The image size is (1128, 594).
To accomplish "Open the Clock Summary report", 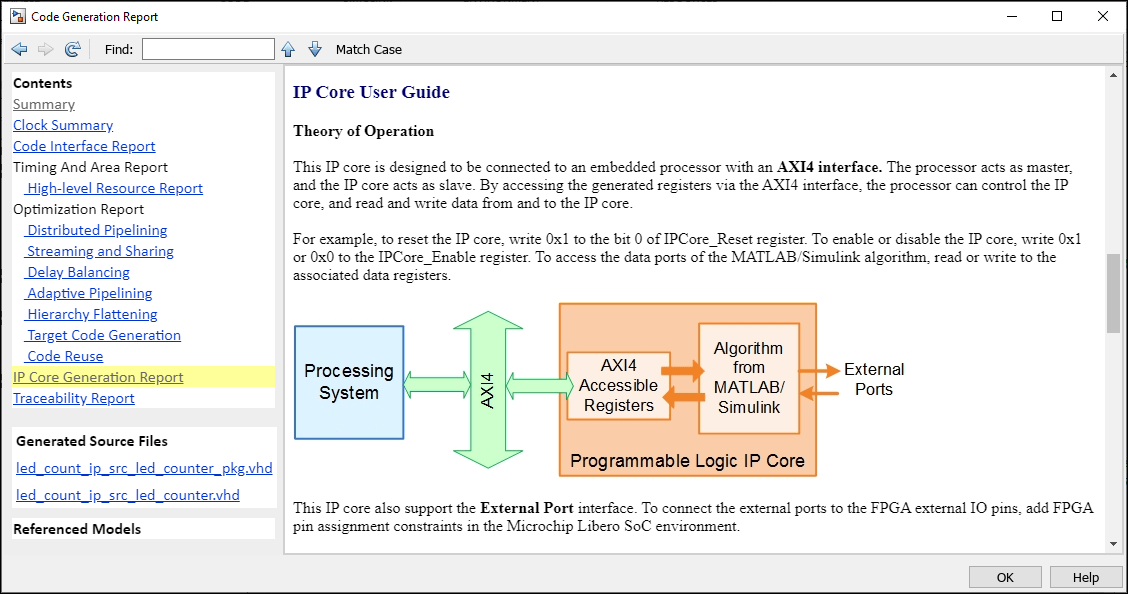I will [62, 125].
